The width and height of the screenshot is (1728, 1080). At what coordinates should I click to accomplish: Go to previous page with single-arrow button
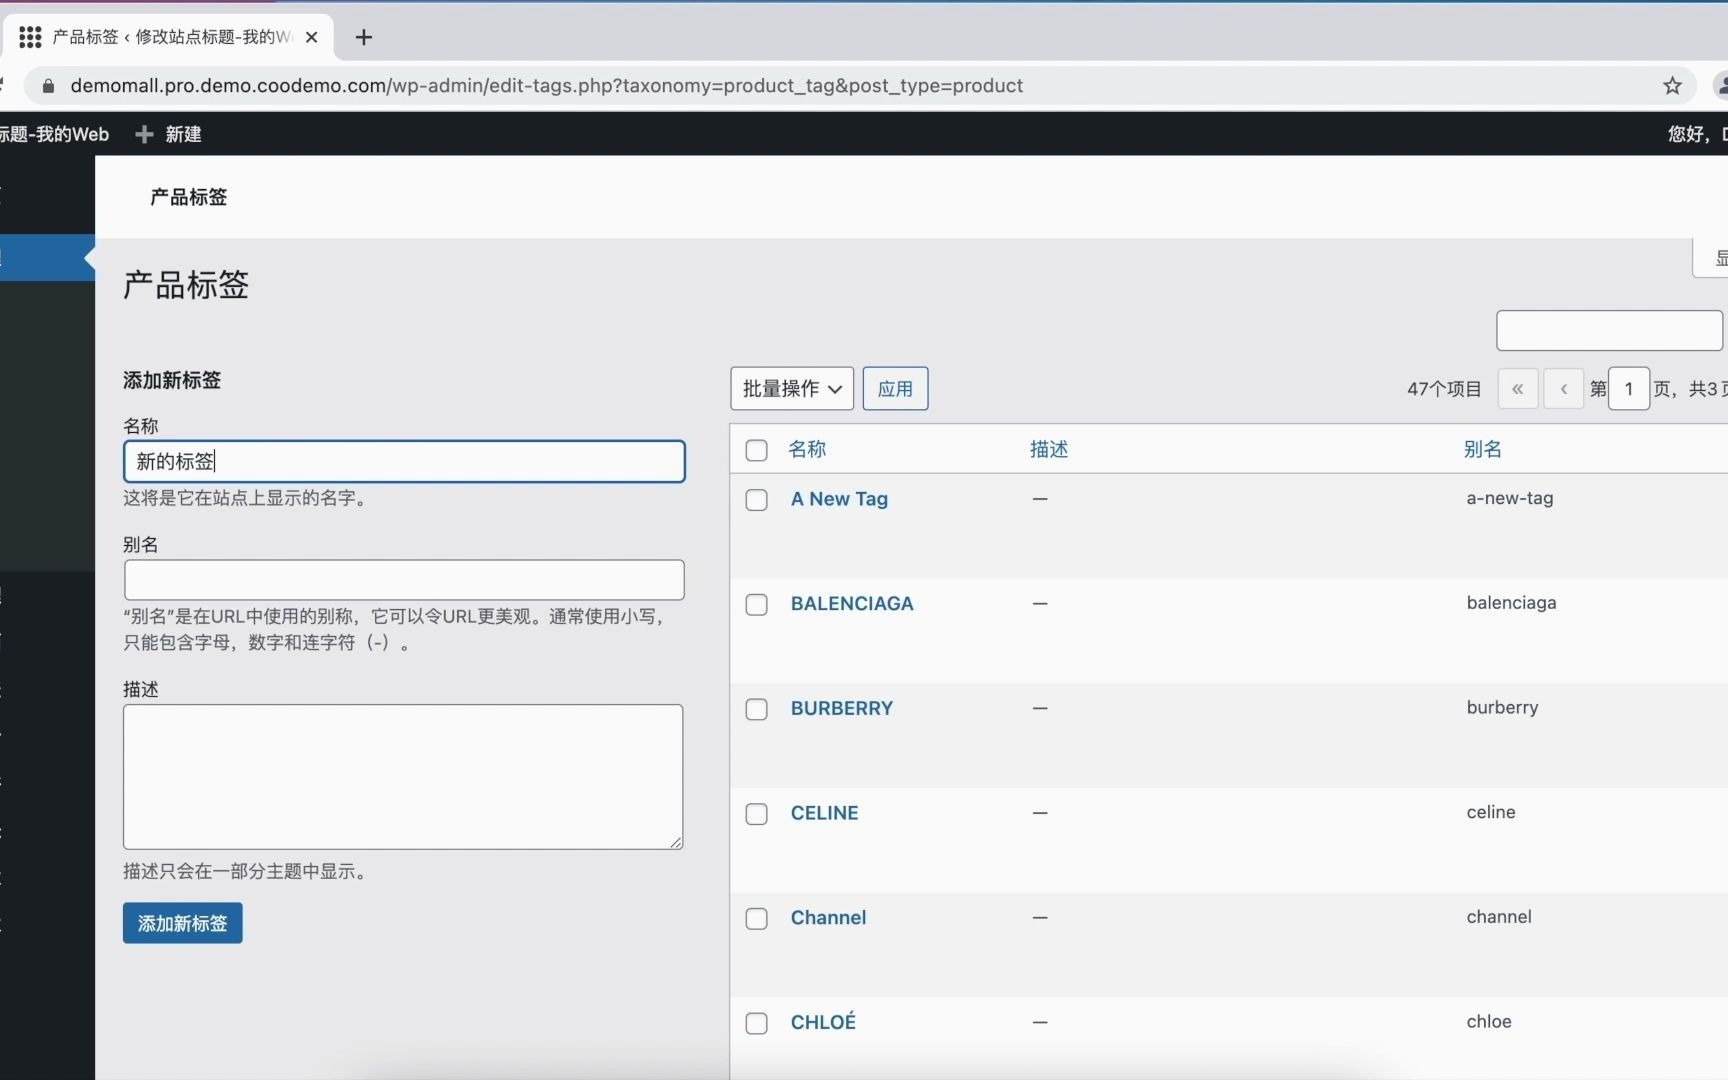[1564, 389]
